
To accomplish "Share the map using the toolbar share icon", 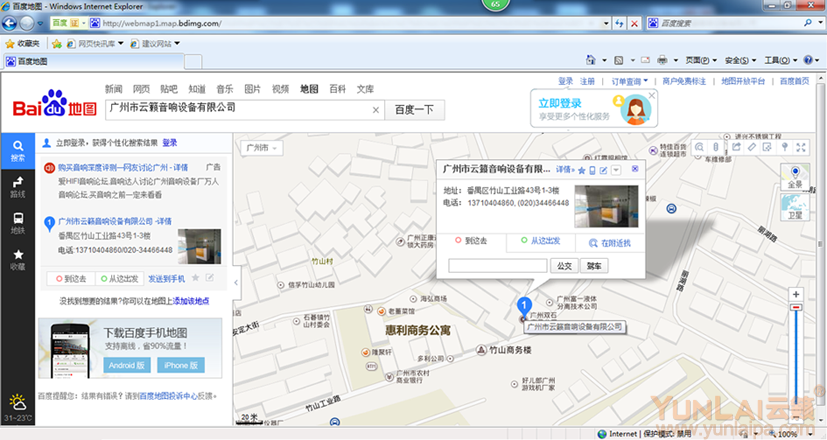I will tap(737, 147).
